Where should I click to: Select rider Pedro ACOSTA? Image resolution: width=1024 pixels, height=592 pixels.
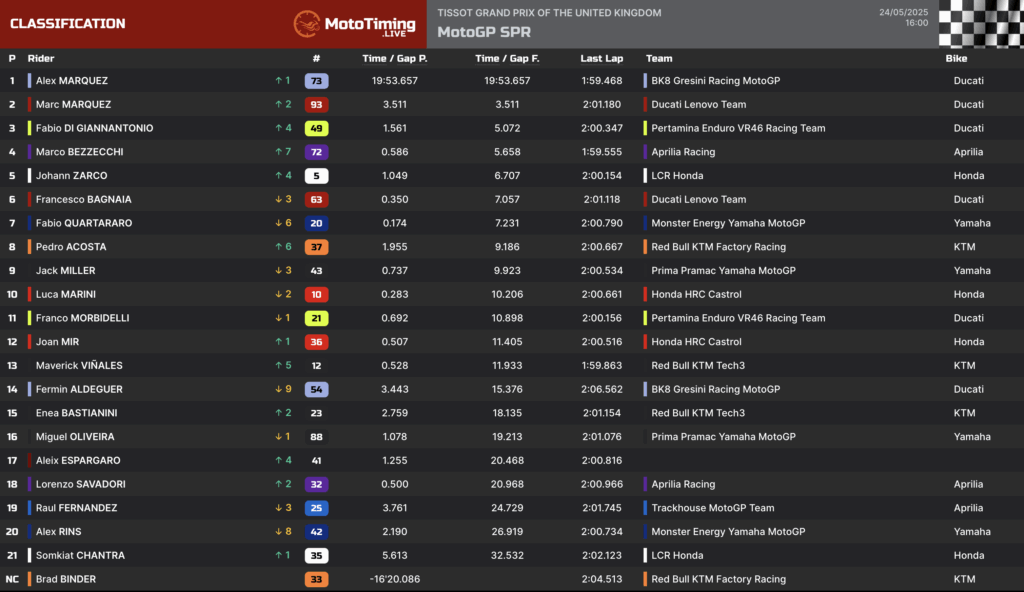tap(71, 246)
